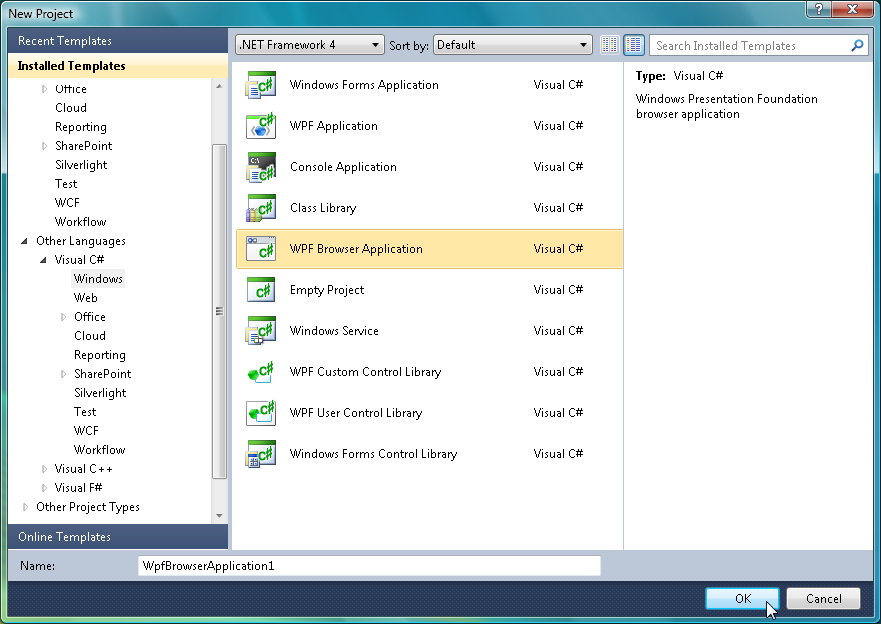
Task: Click the project Name input field
Action: pos(369,566)
